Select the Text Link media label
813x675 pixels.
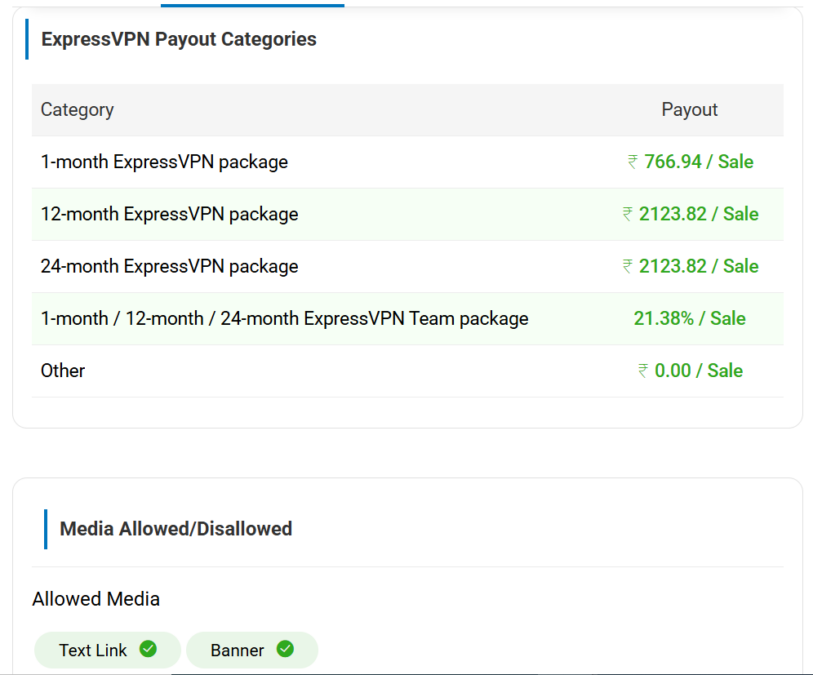tap(93, 650)
